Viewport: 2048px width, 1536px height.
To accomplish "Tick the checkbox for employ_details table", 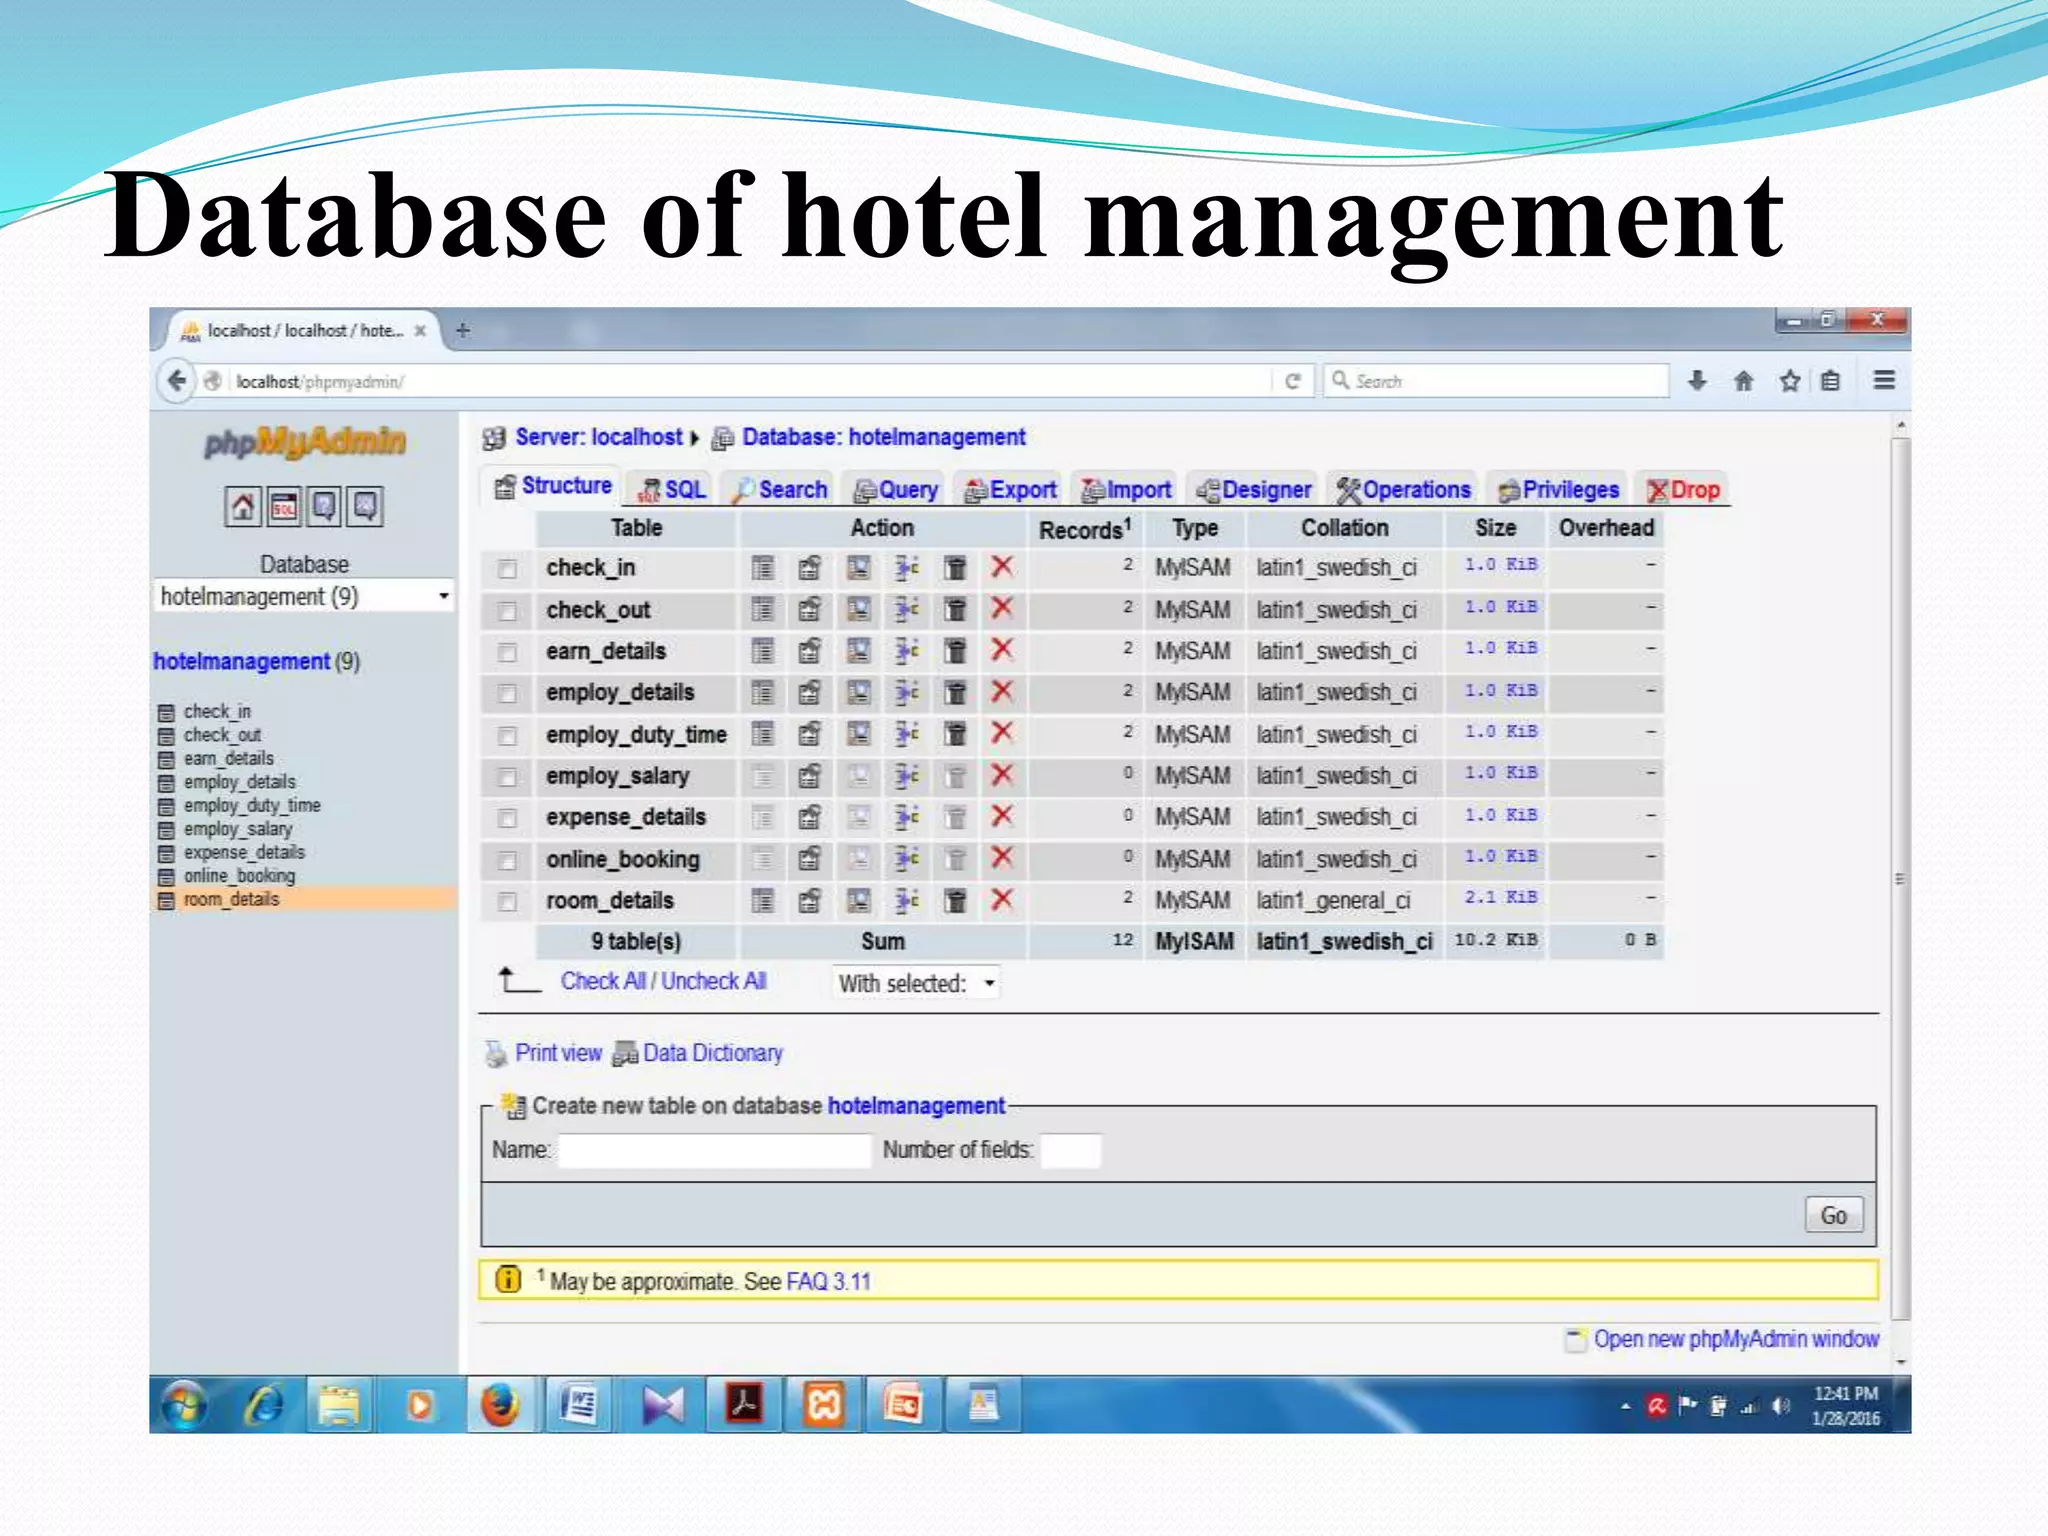I will (508, 694).
